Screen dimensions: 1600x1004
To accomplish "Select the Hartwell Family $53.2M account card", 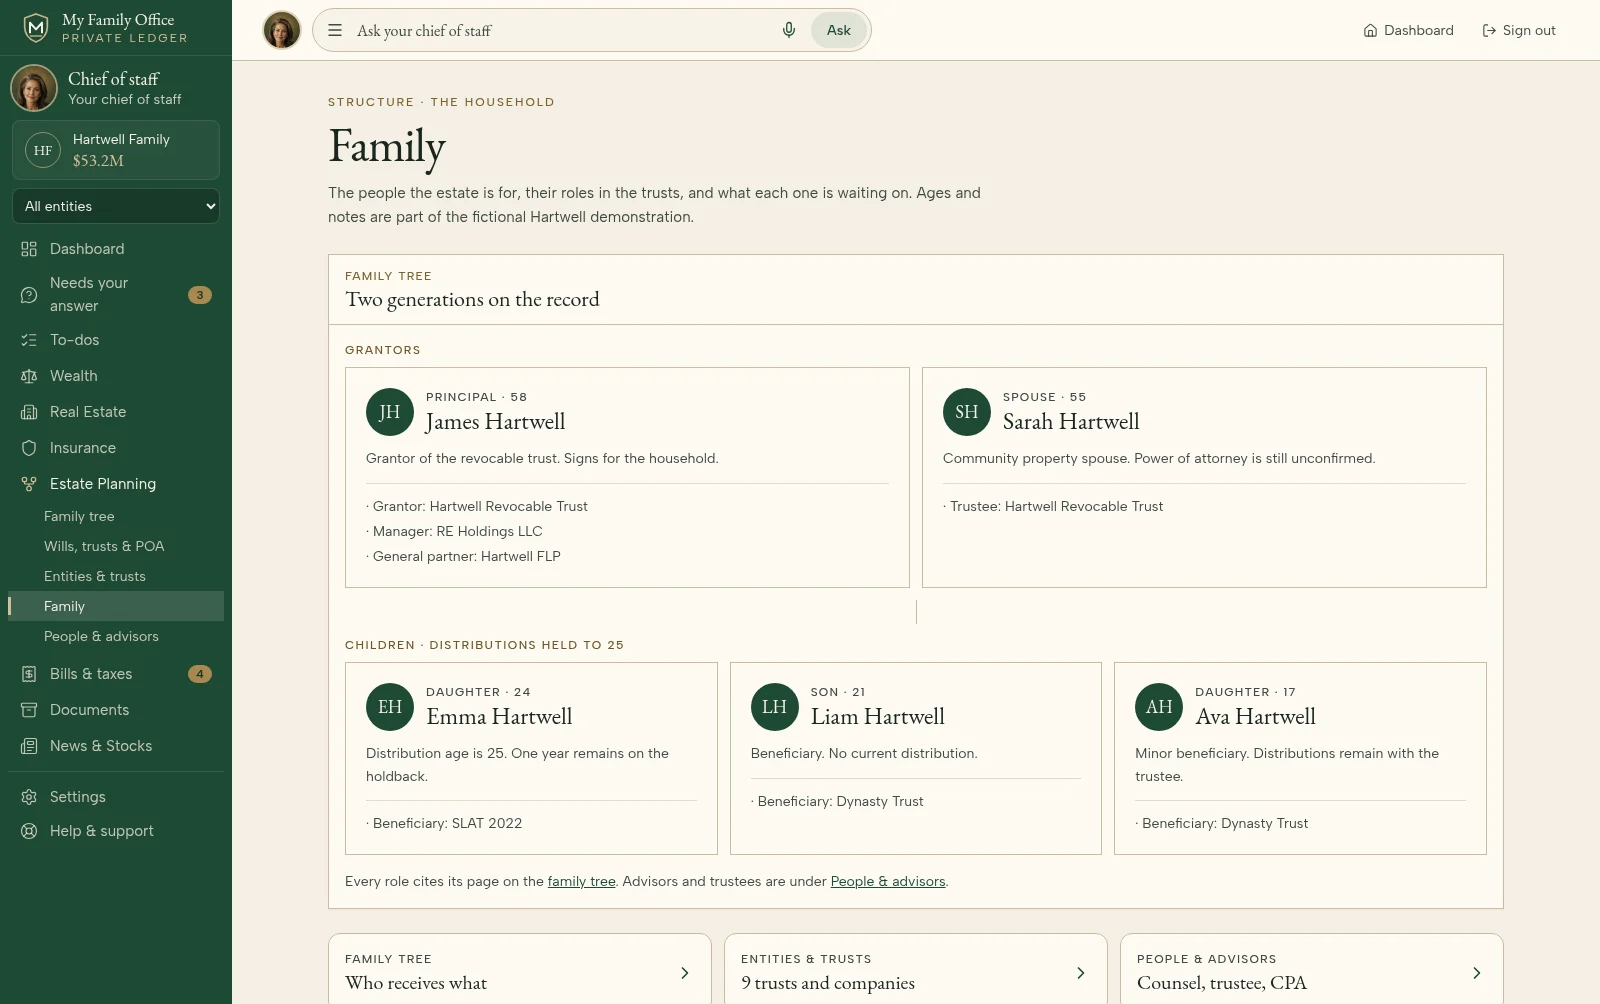I will [116, 150].
